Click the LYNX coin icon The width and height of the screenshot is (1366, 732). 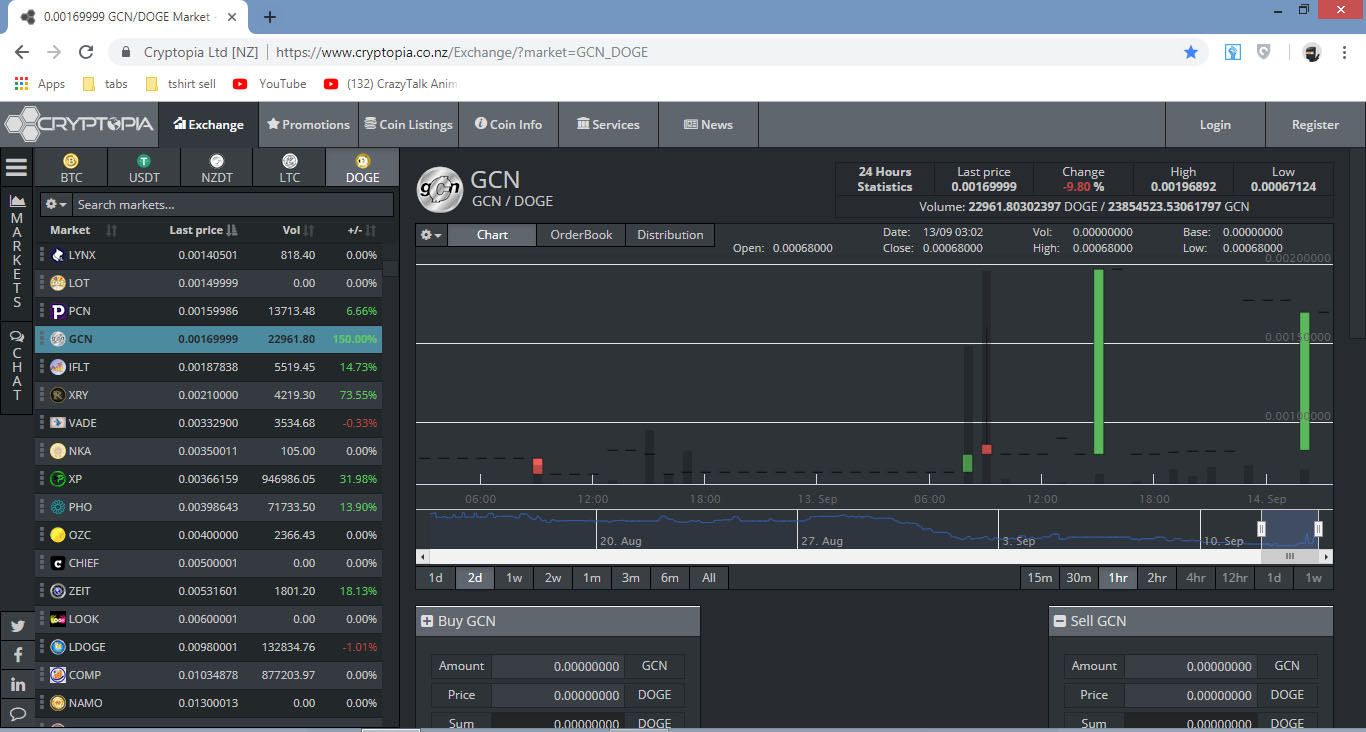pos(58,255)
